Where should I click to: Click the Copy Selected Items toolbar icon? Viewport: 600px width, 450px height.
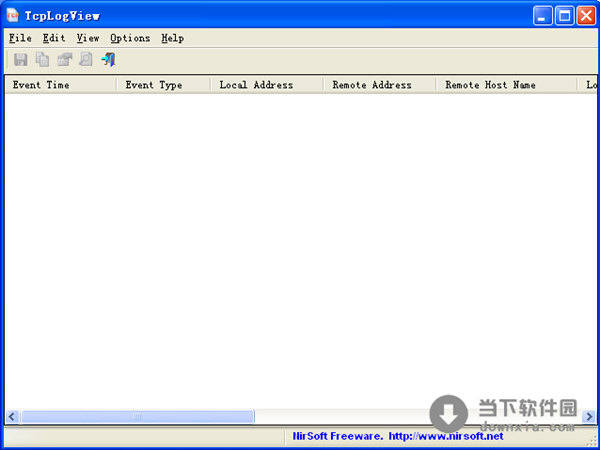point(42,60)
